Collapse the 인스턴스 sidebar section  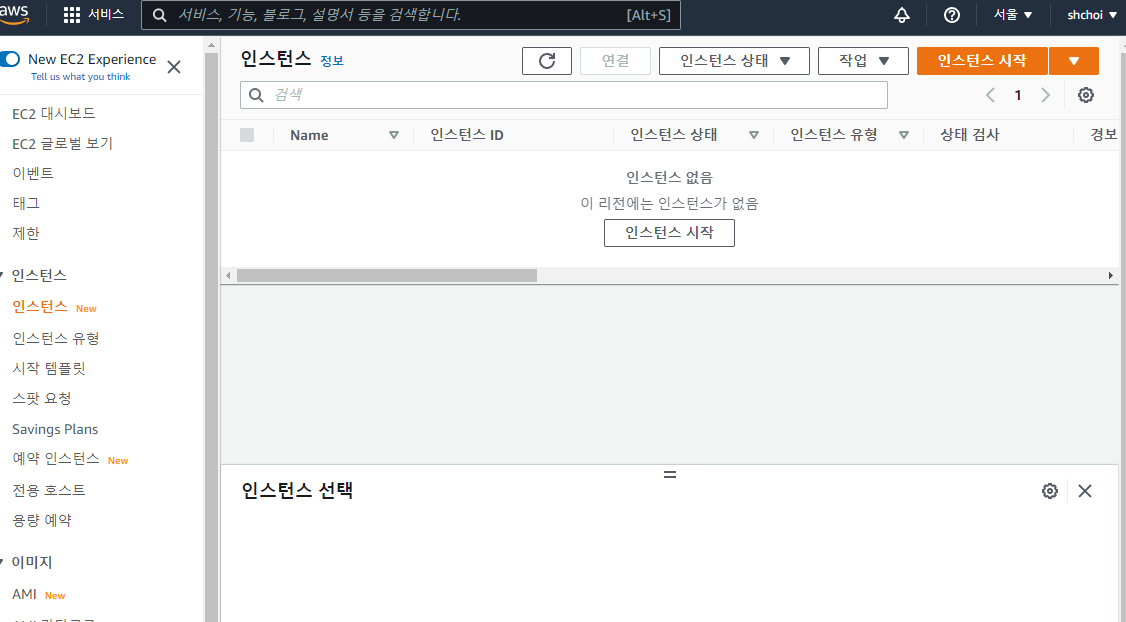2,275
